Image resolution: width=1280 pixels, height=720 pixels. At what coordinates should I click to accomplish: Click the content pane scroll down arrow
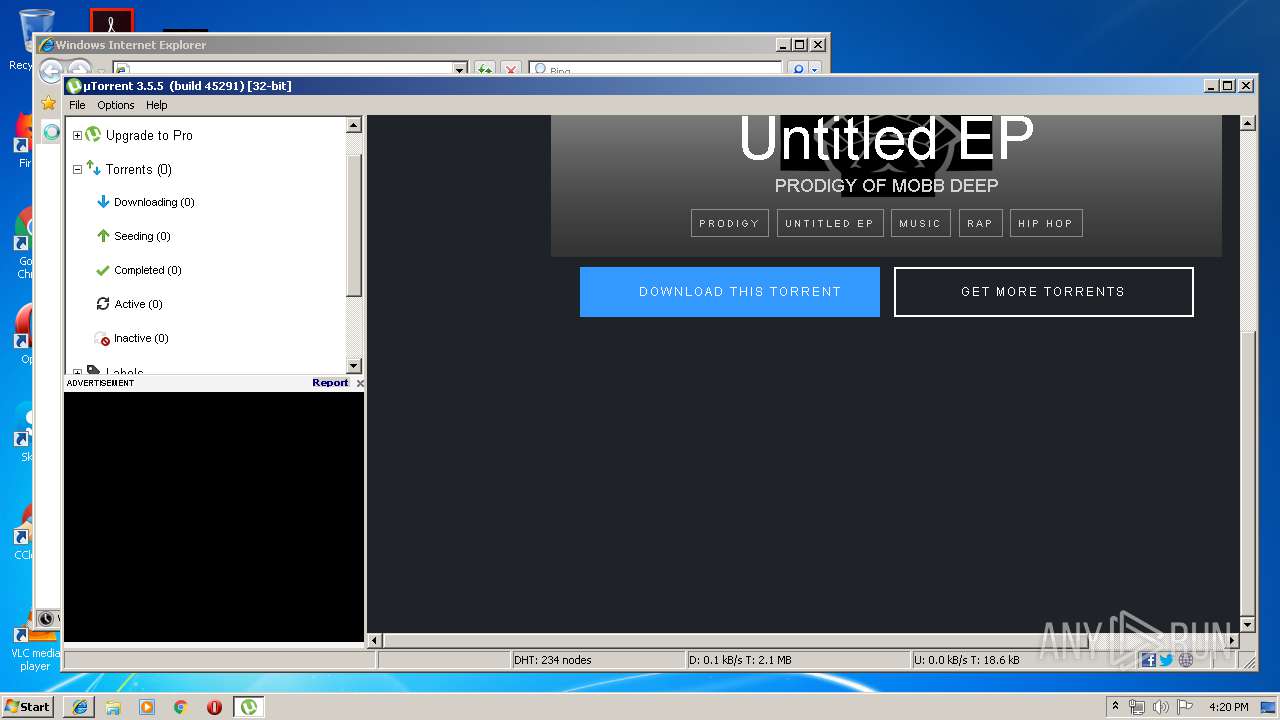[1247, 624]
